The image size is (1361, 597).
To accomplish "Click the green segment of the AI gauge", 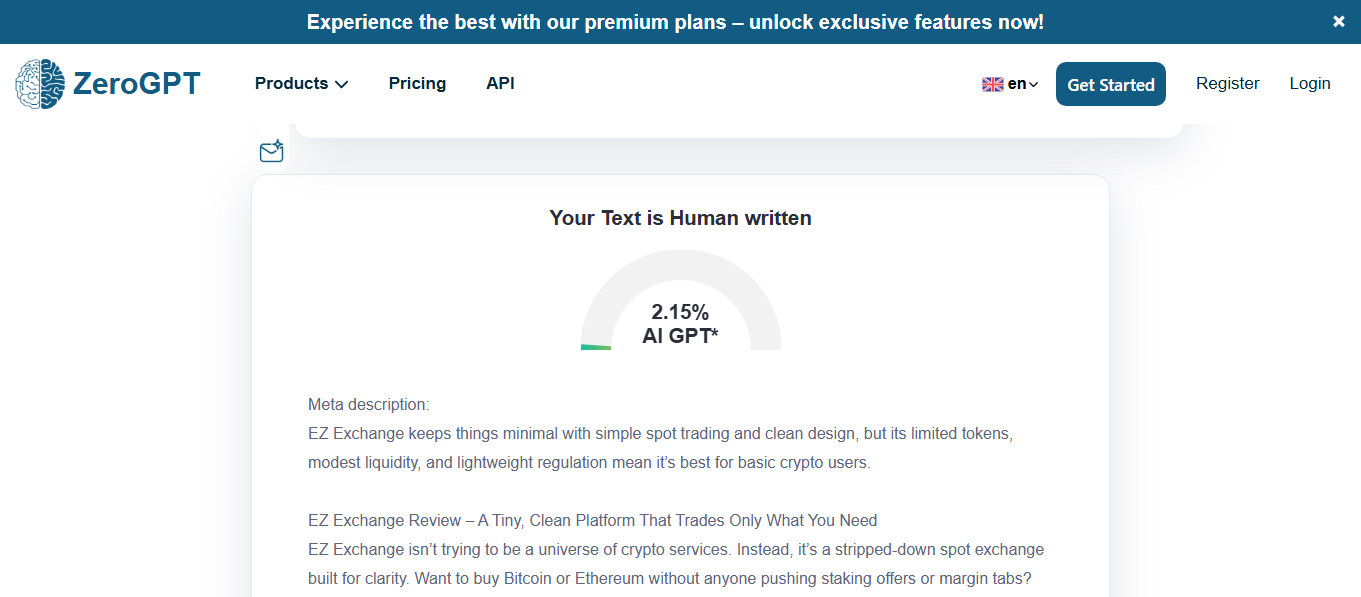I will [596, 347].
